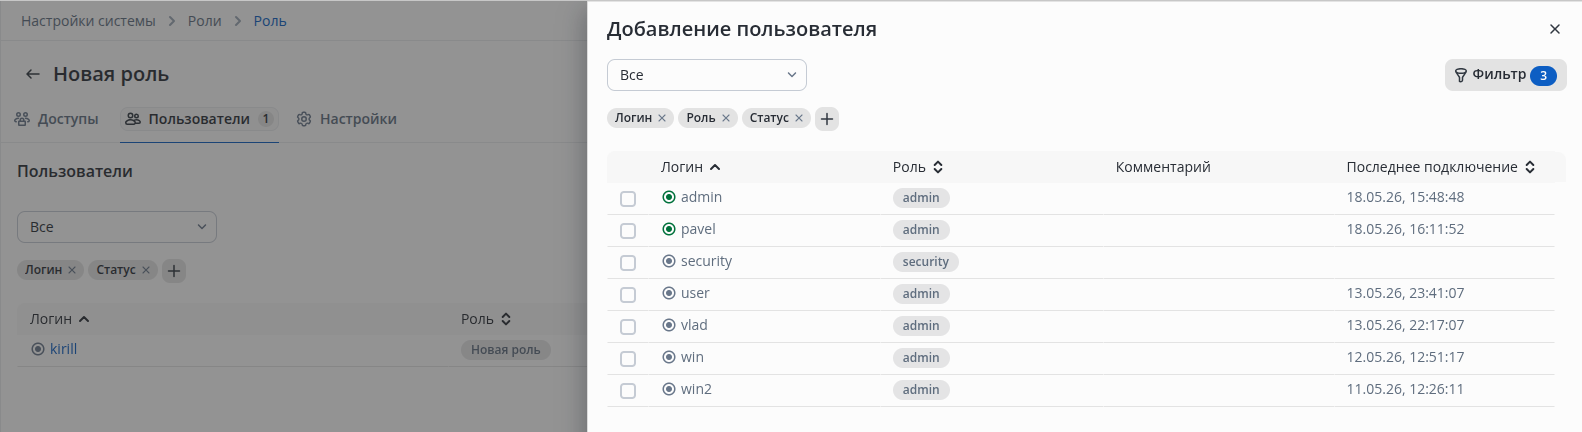Viewport: 1582px width, 432px height.
Task: Close the Добавление пользователя panel
Action: (x=1555, y=29)
